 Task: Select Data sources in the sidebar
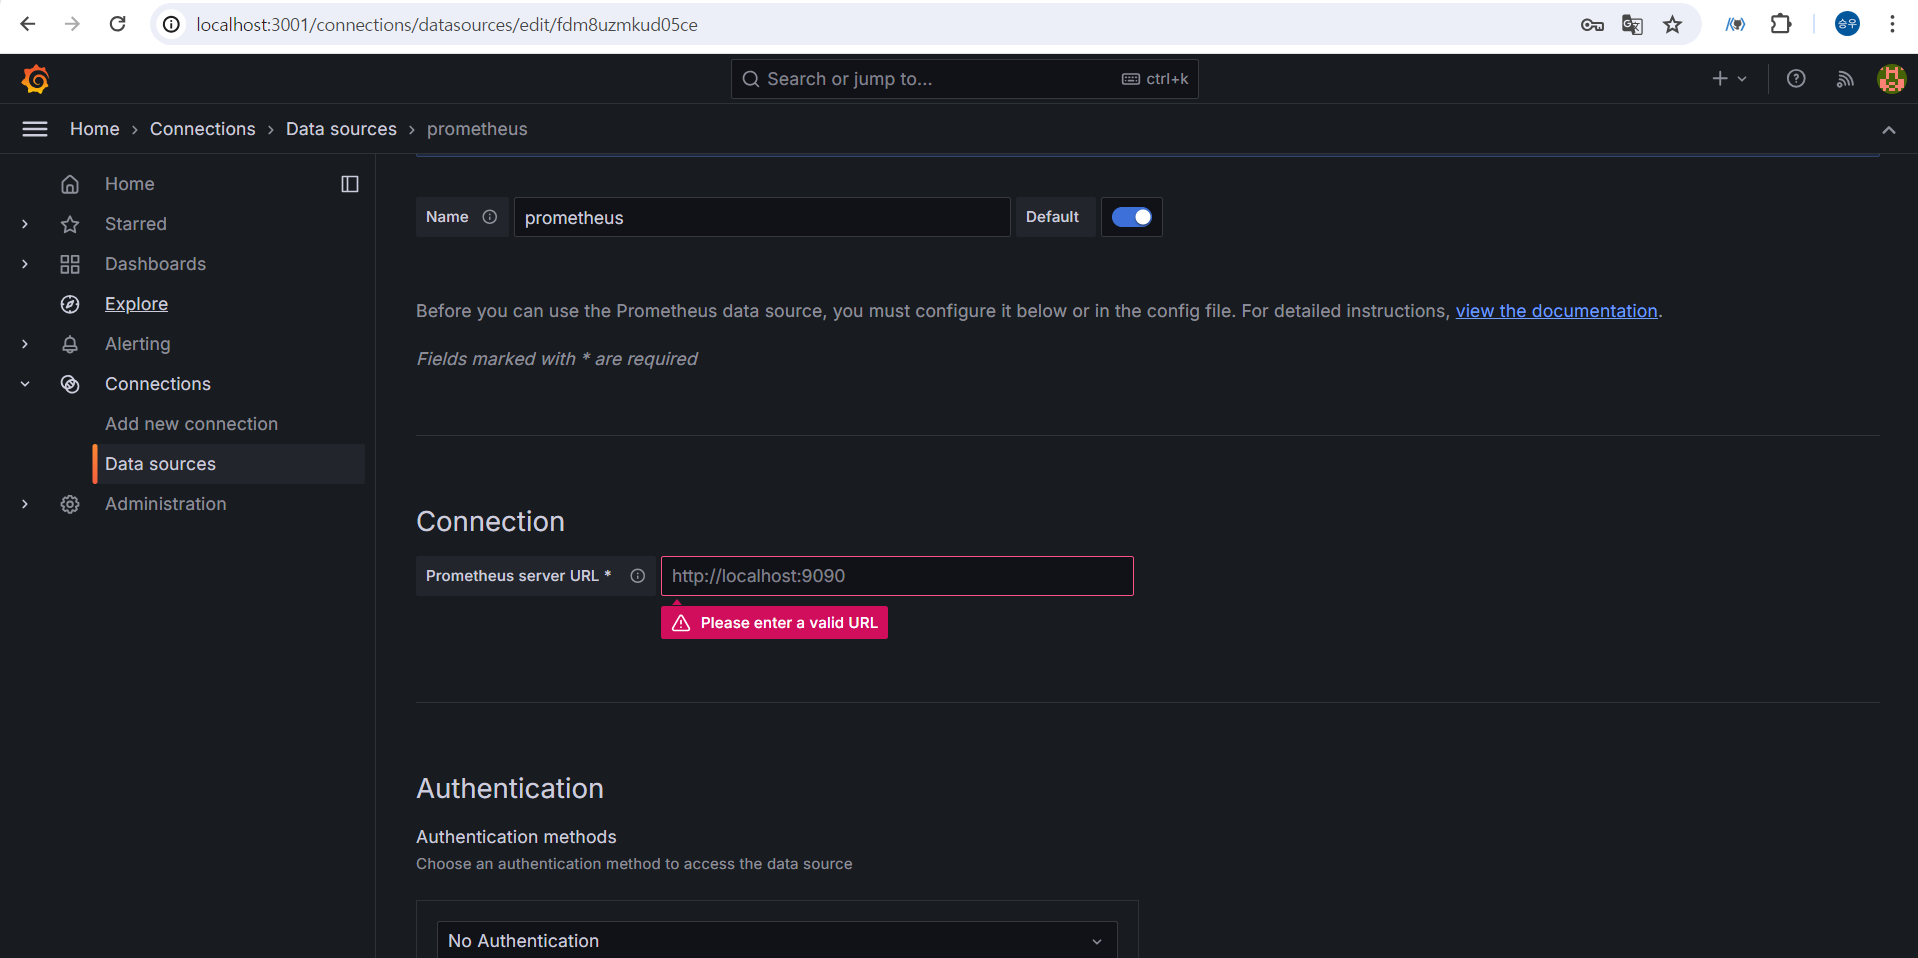229,464
